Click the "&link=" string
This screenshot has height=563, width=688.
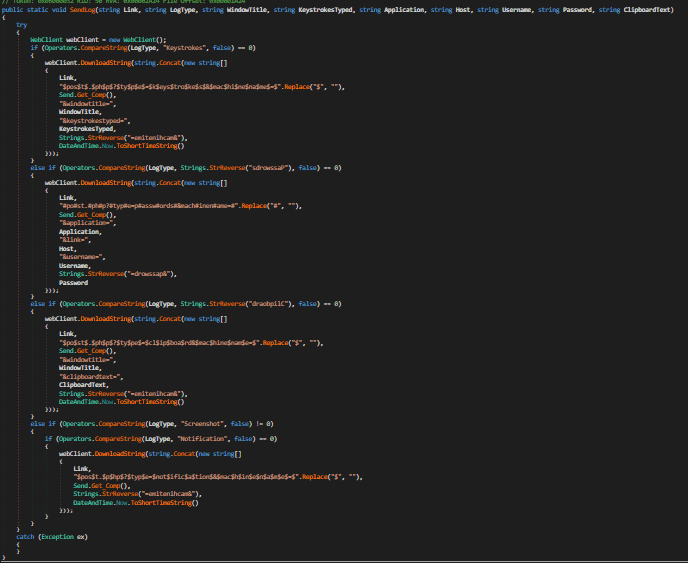tap(75, 240)
